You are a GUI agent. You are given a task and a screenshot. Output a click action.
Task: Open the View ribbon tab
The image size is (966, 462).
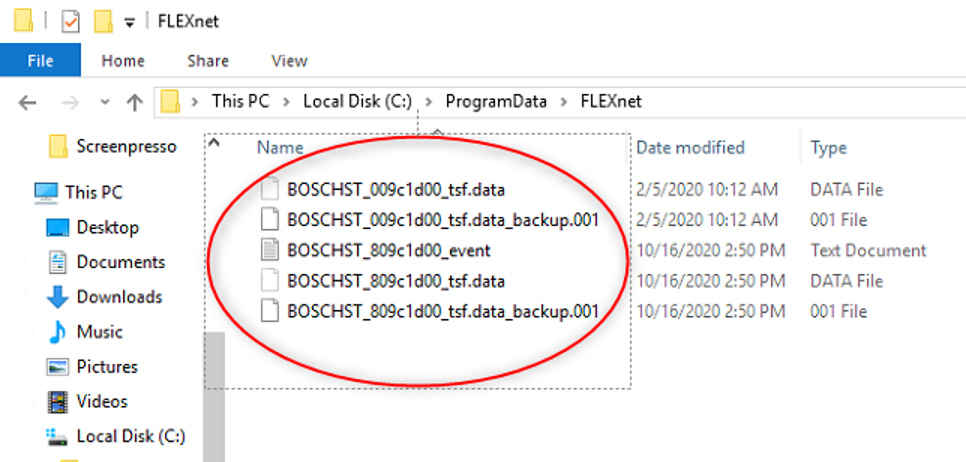(289, 61)
